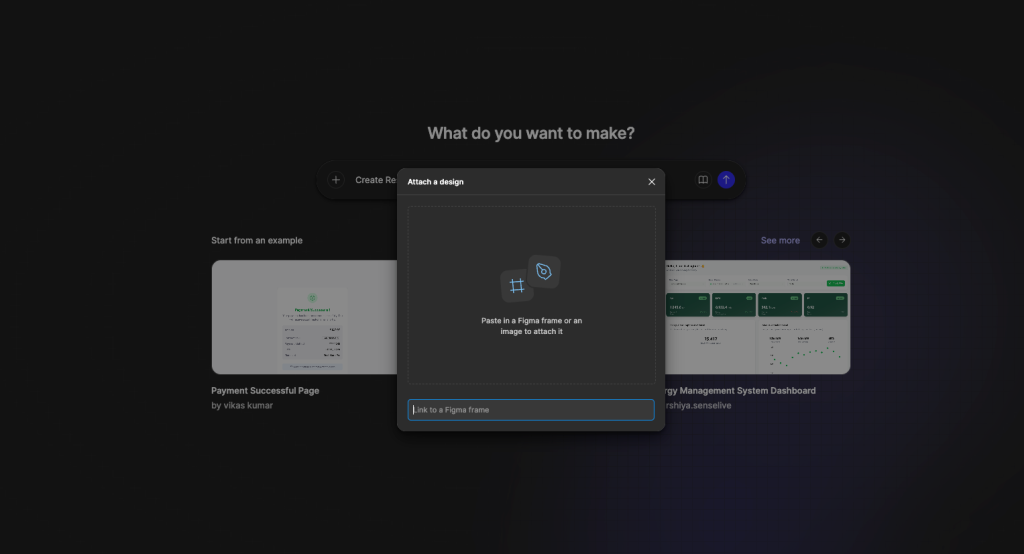The width and height of the screenshot is (1024, 554).
Task: Click the Figma frame hash icon
Action: pyautogui.click(x=517, y=285)
